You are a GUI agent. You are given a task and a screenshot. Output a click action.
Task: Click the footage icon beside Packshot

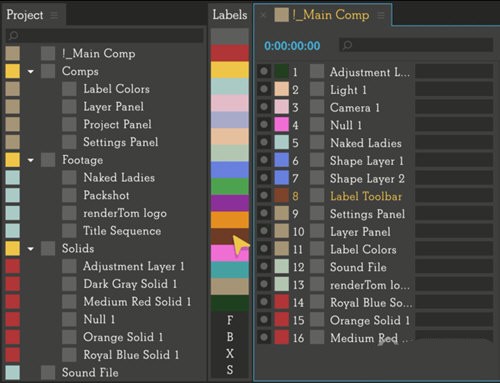click(69, 195)
